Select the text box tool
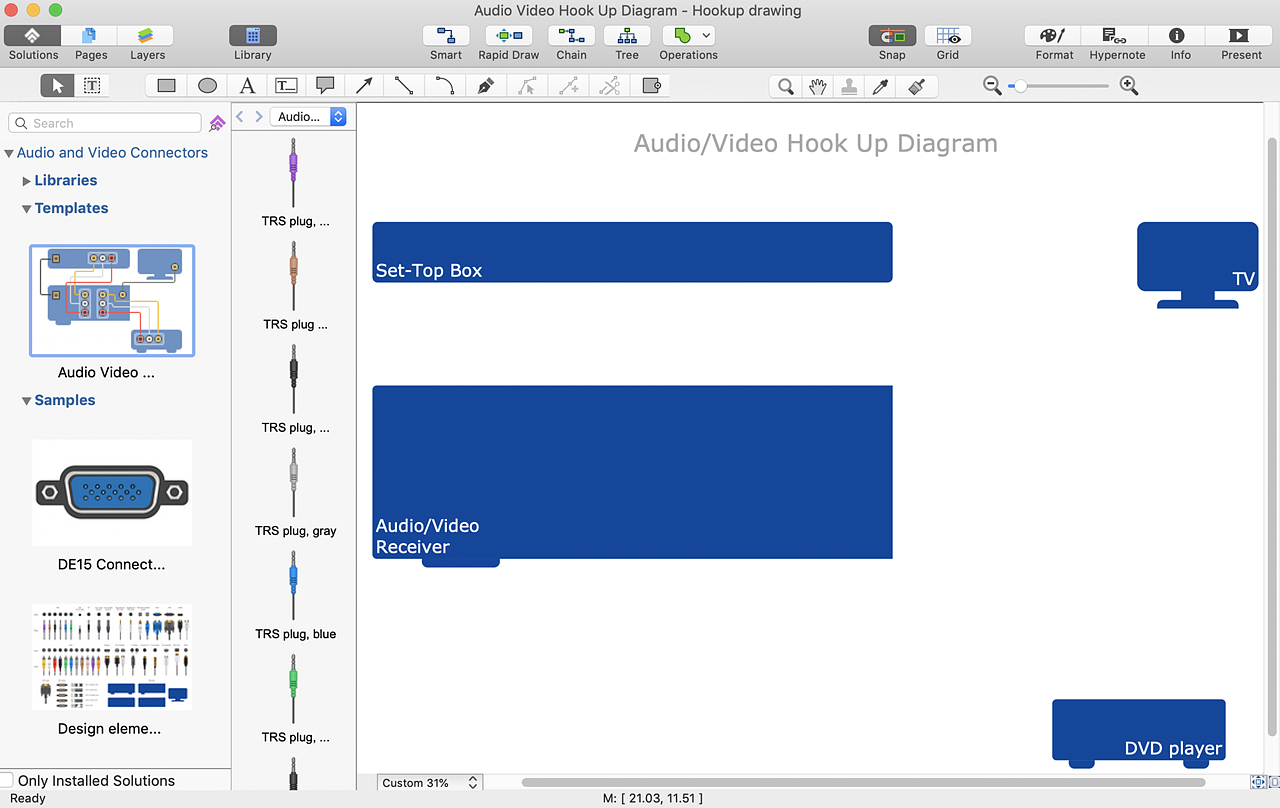Viewport: 1280px width, 808px height. coord(286,86)
